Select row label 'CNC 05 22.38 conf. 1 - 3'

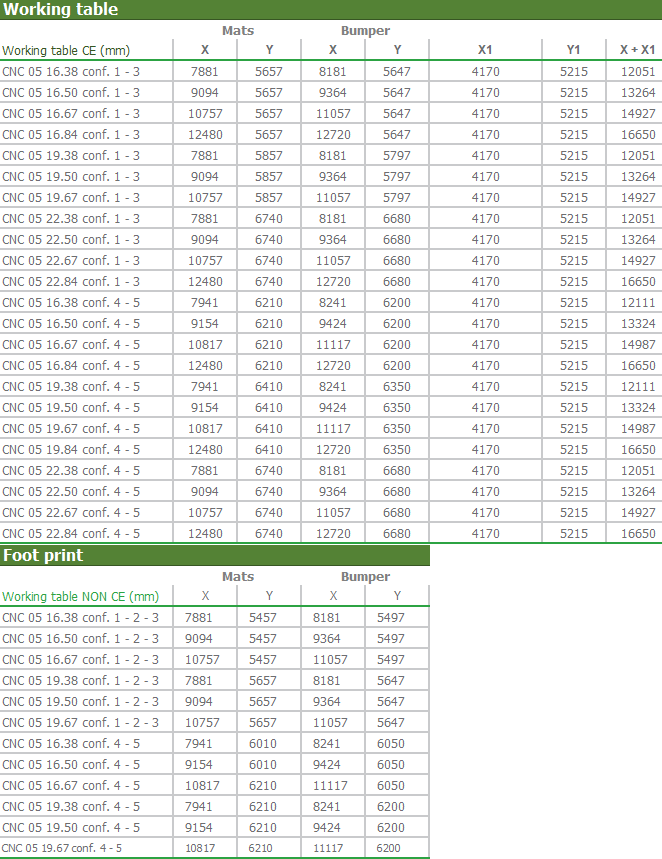coord(71,219)
